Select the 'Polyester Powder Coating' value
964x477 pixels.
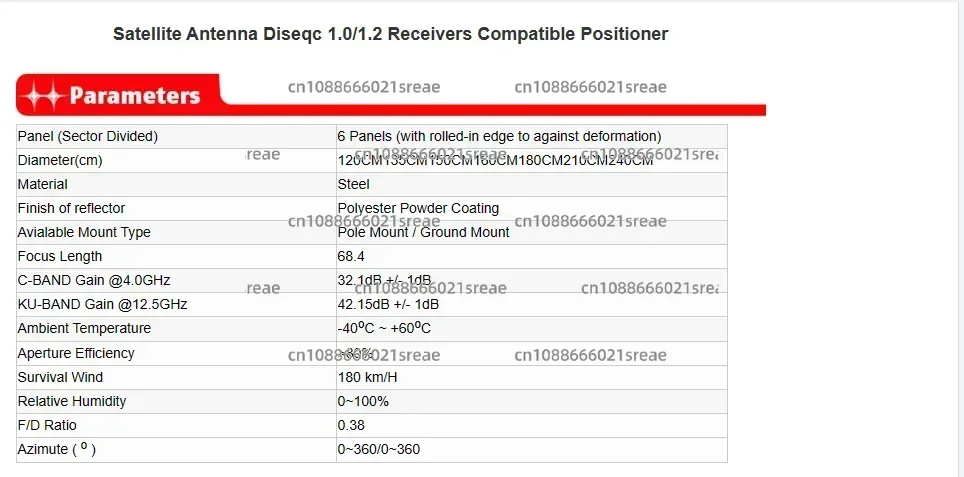tap(418, 208)
